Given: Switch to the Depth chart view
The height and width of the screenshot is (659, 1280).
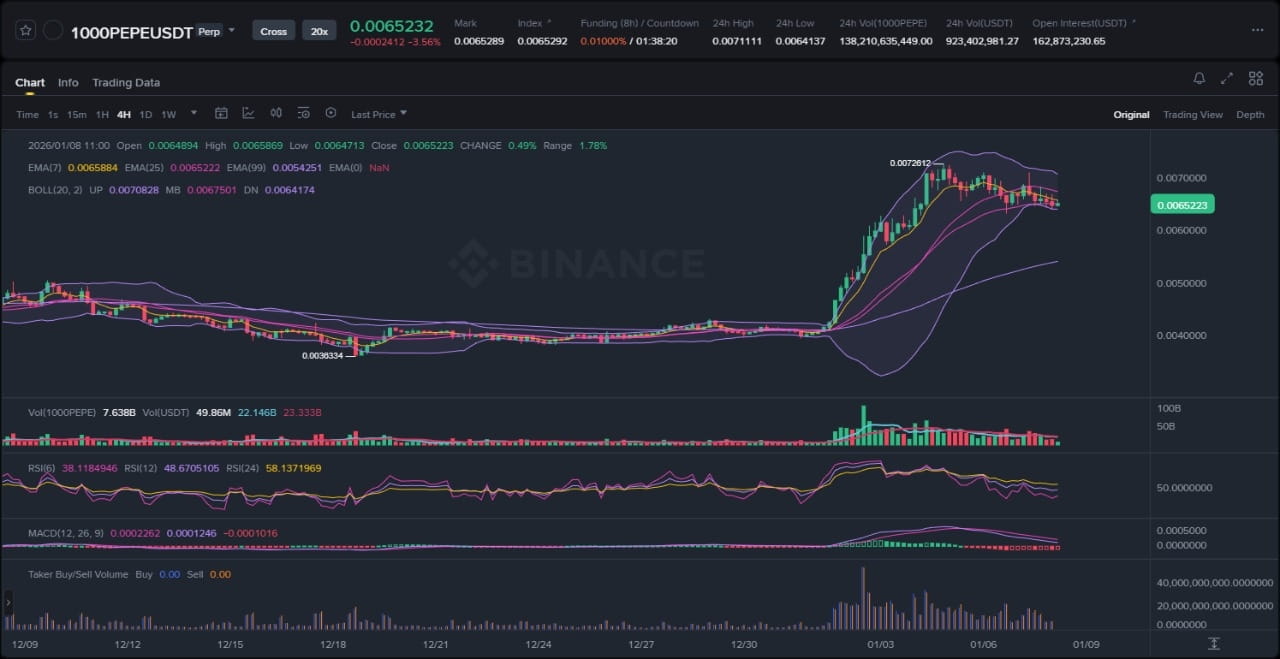Looking at the screenshot, I should click(1250, 115).
